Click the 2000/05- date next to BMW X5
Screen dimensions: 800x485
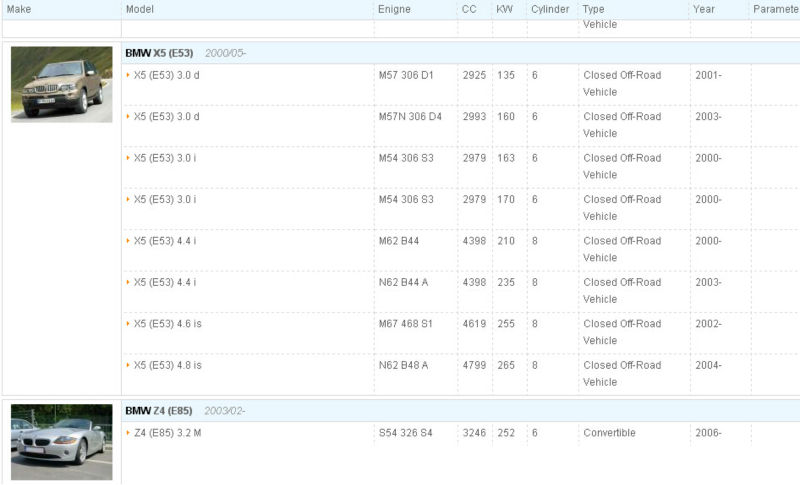point(226,53)
